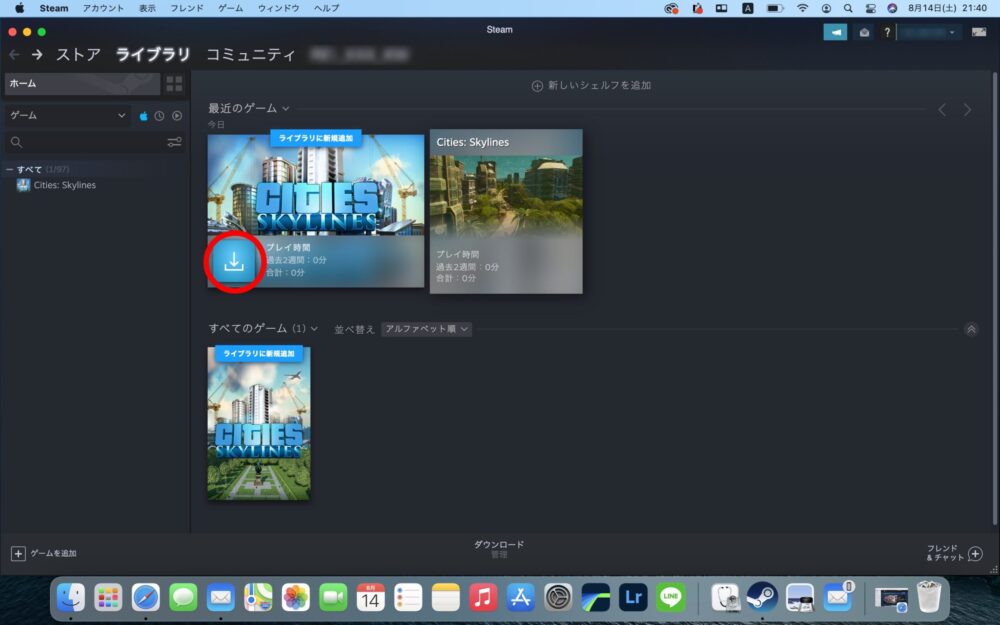Open the アカウント menu
Image resolution: width=1000 pixels, height=625 pixels.
click(x=103, y=8)
